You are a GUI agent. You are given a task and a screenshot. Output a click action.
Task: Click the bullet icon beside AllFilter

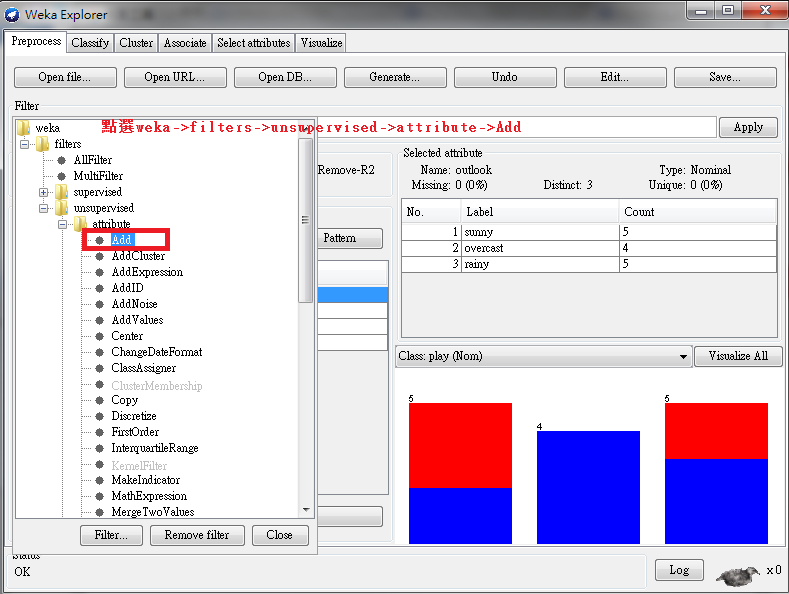(61, 160)
